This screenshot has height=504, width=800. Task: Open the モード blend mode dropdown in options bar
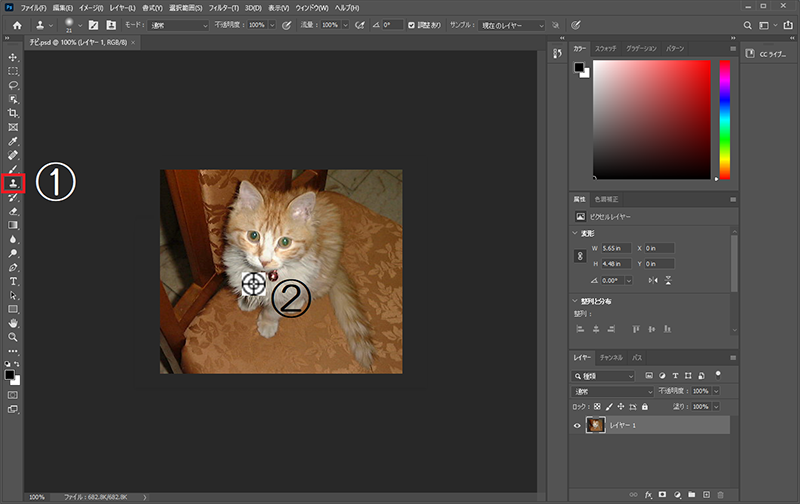pyautogui.click(x=178, y=24)
